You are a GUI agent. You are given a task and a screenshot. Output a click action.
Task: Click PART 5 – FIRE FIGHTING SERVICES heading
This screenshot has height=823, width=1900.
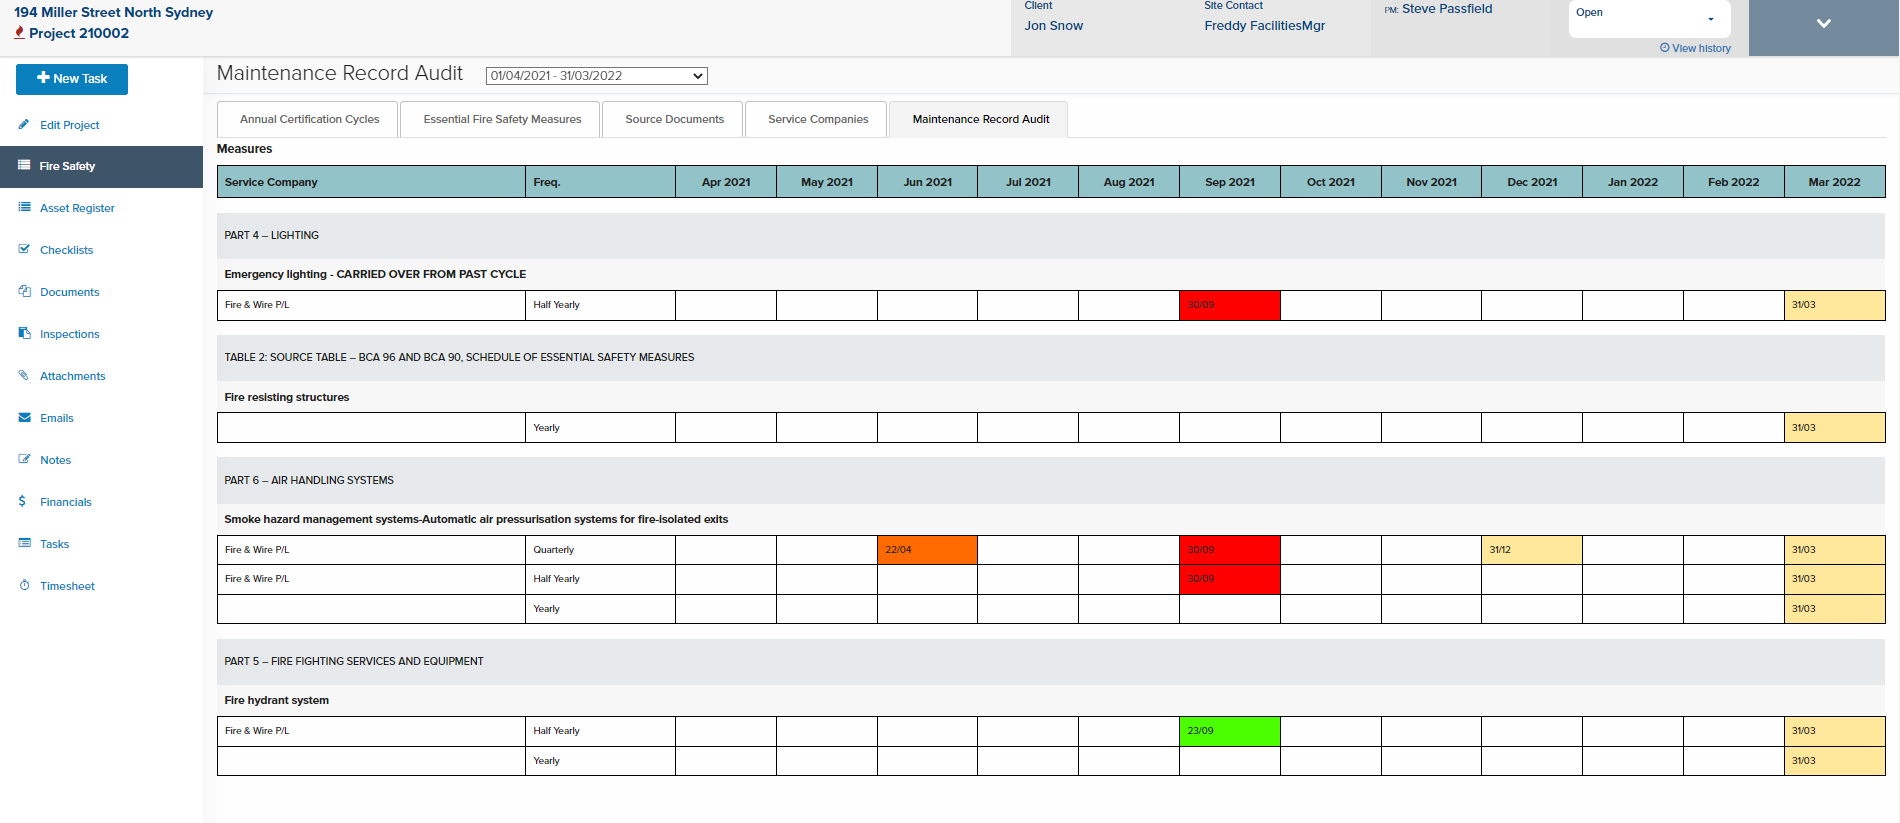354,662
